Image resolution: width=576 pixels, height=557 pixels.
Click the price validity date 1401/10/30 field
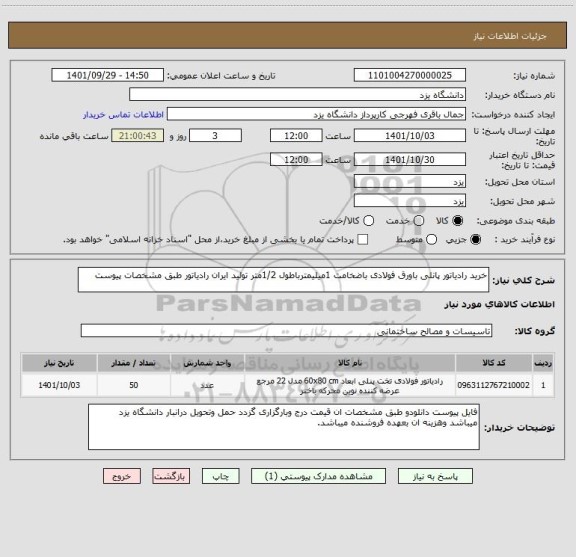(410, 159)
